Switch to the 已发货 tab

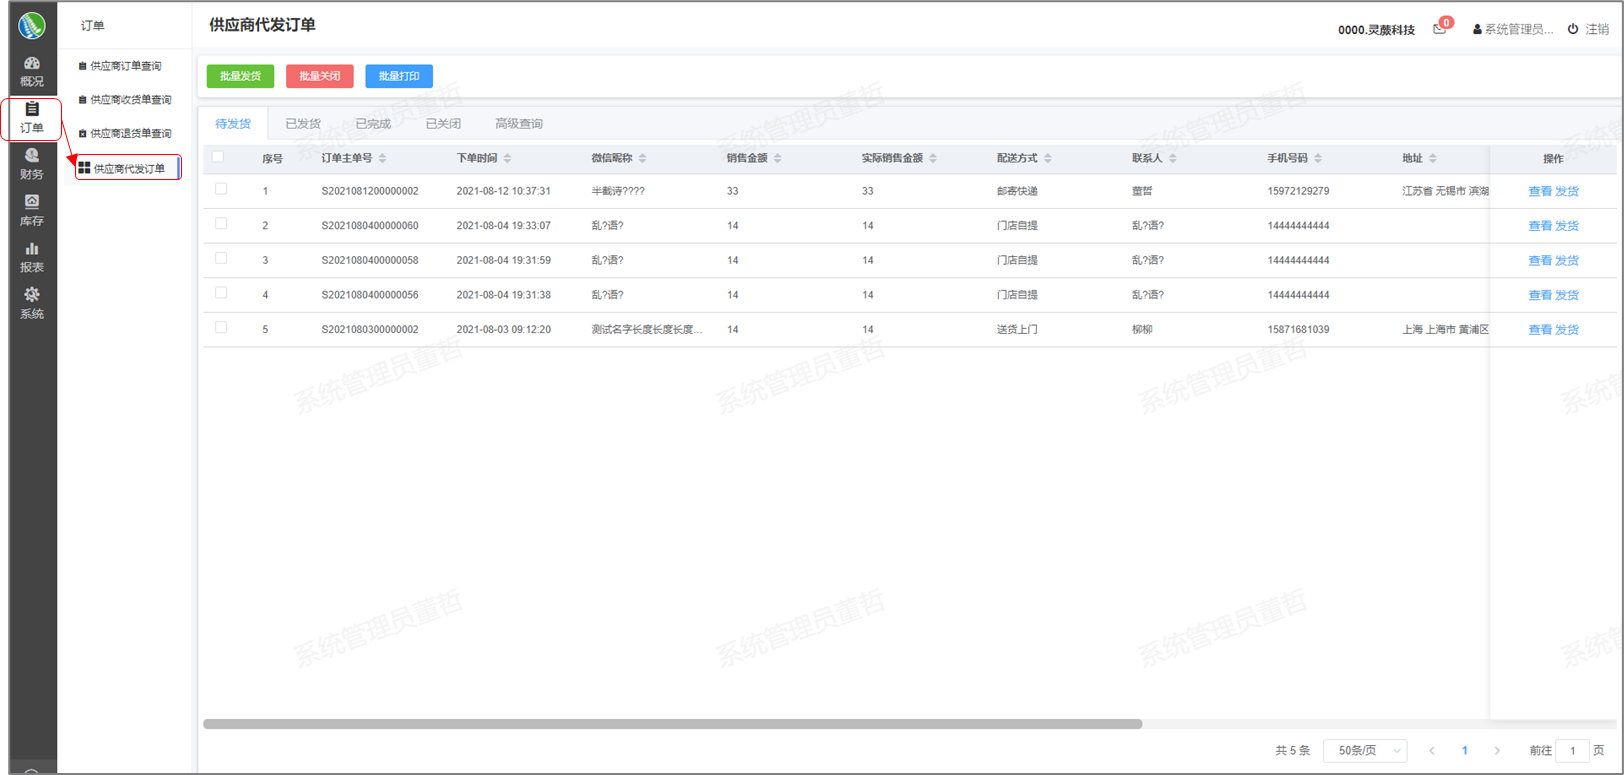303,124
